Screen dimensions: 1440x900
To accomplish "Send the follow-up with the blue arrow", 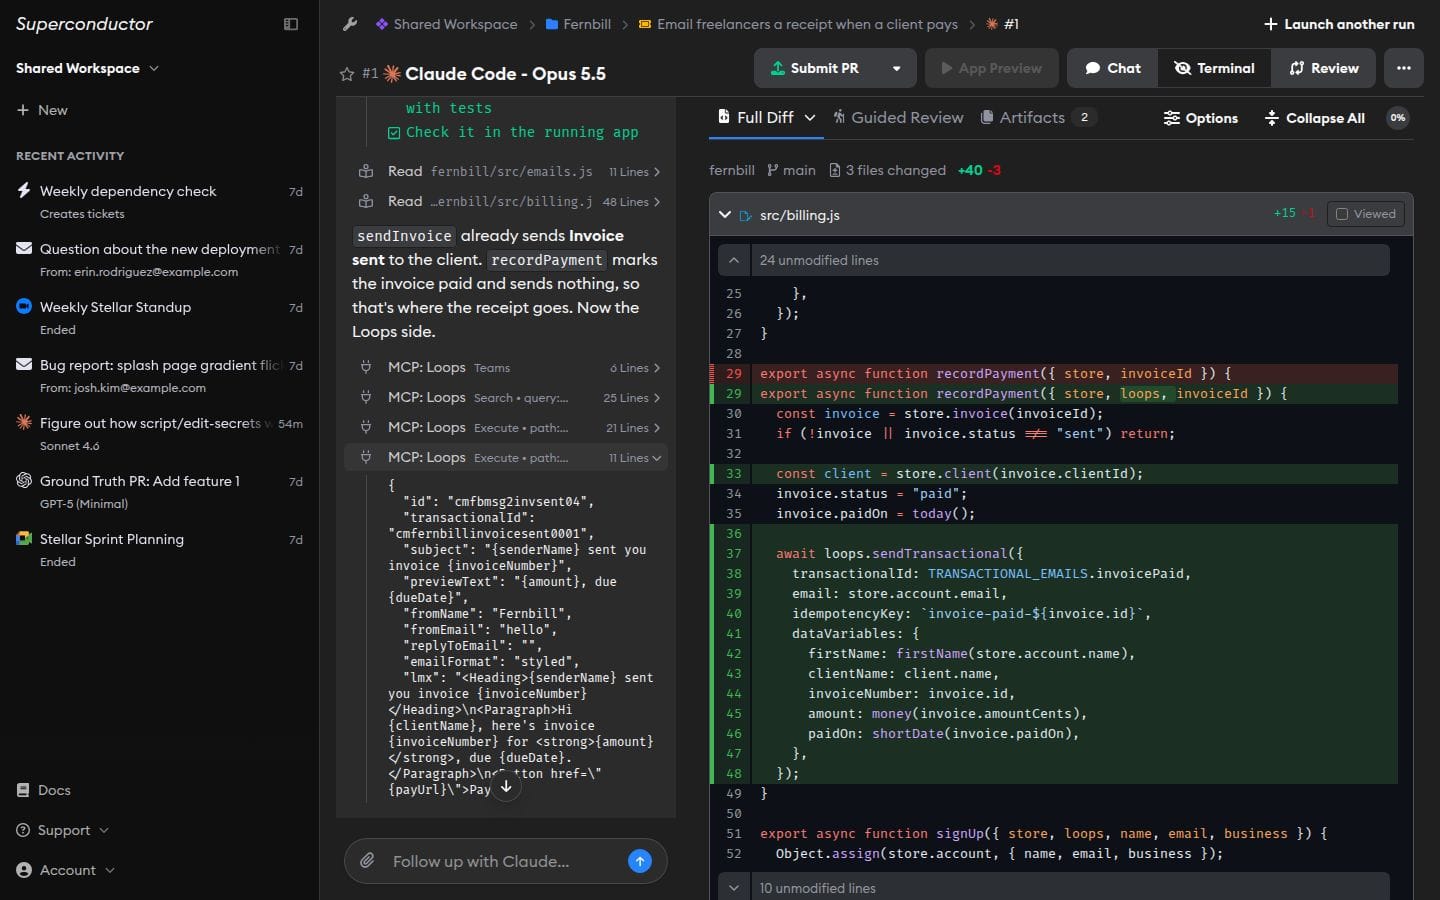I will [x=640, y=861].
